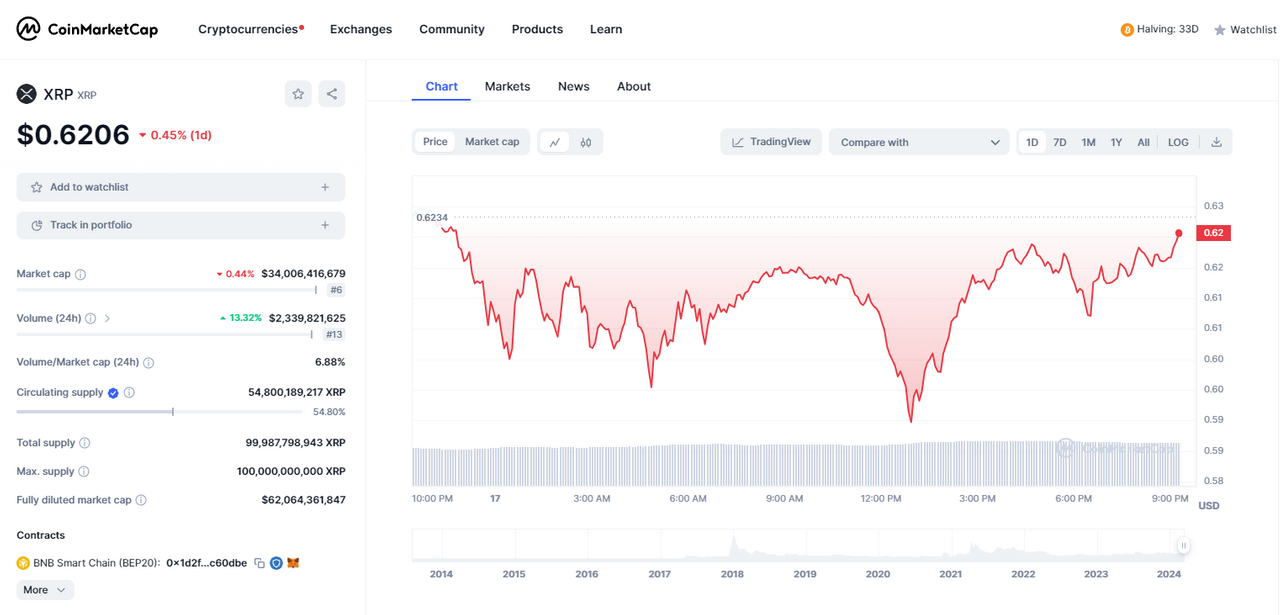
Task: Switch to the Markets tab
Action: click(x=507, y=86)
